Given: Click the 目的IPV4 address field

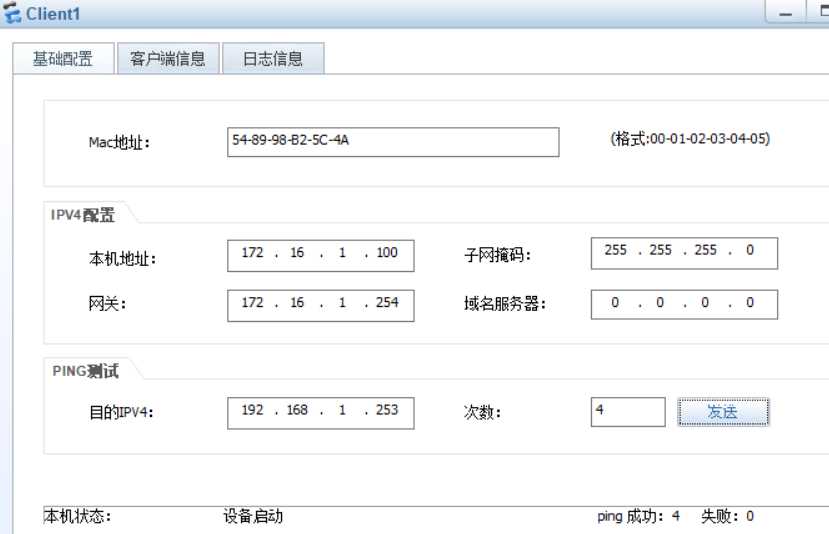Looking at the screenshot, I should pyautogui.click(x=320, y=413).
